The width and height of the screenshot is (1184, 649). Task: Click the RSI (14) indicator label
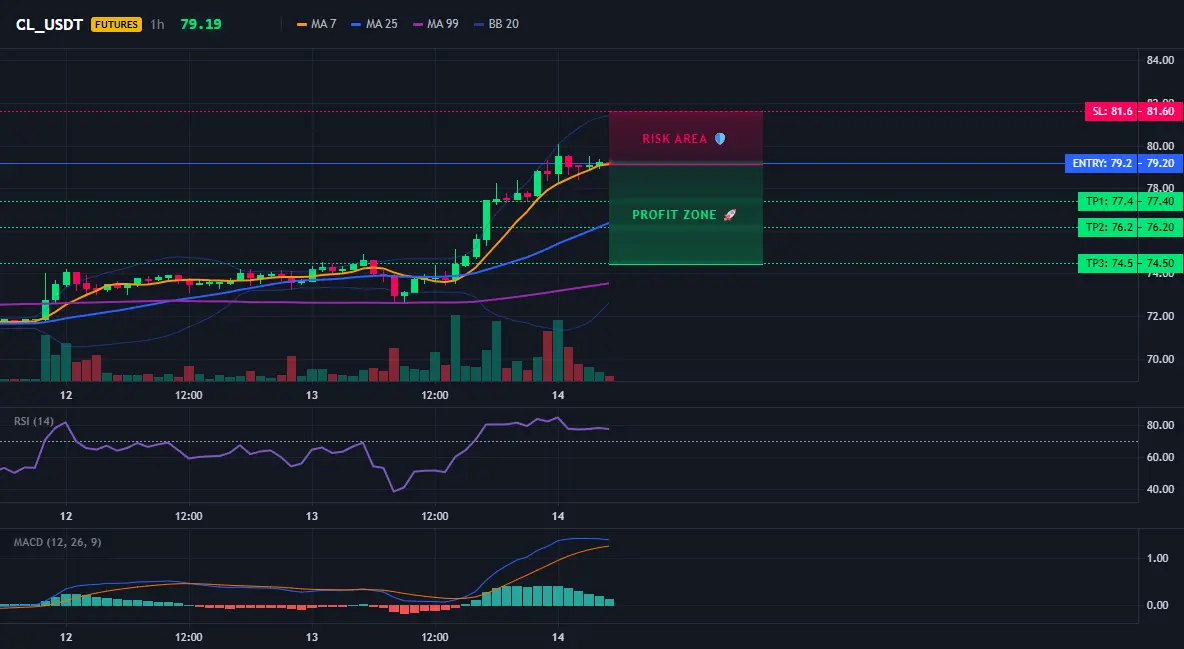[x=34, y=421]
